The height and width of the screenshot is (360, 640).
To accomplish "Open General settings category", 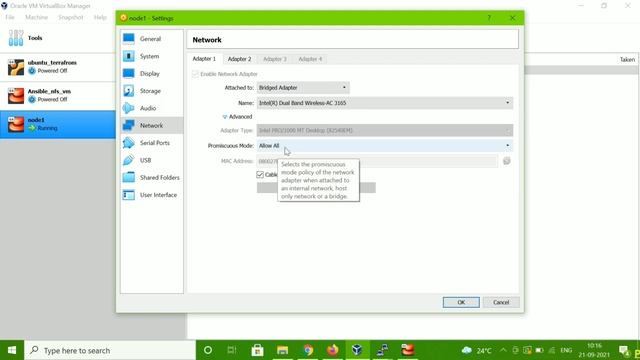I will 151,39.
